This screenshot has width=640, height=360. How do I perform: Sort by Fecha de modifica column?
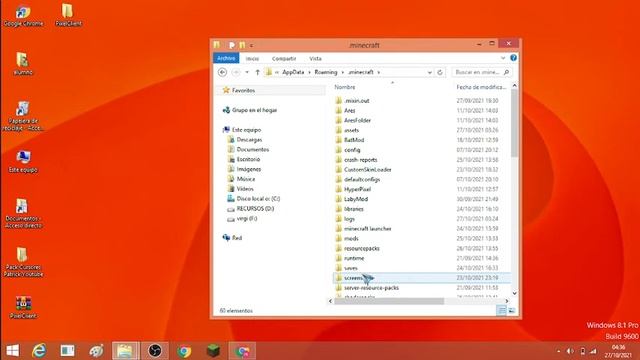point(481,87)
